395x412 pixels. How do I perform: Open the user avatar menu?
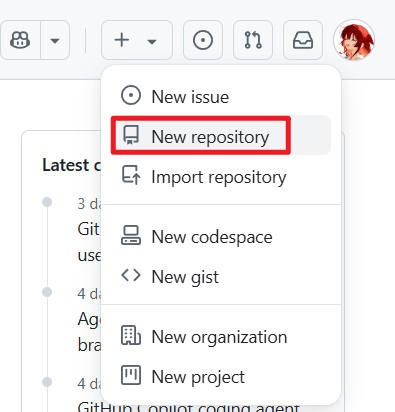(x=354, y=40)
